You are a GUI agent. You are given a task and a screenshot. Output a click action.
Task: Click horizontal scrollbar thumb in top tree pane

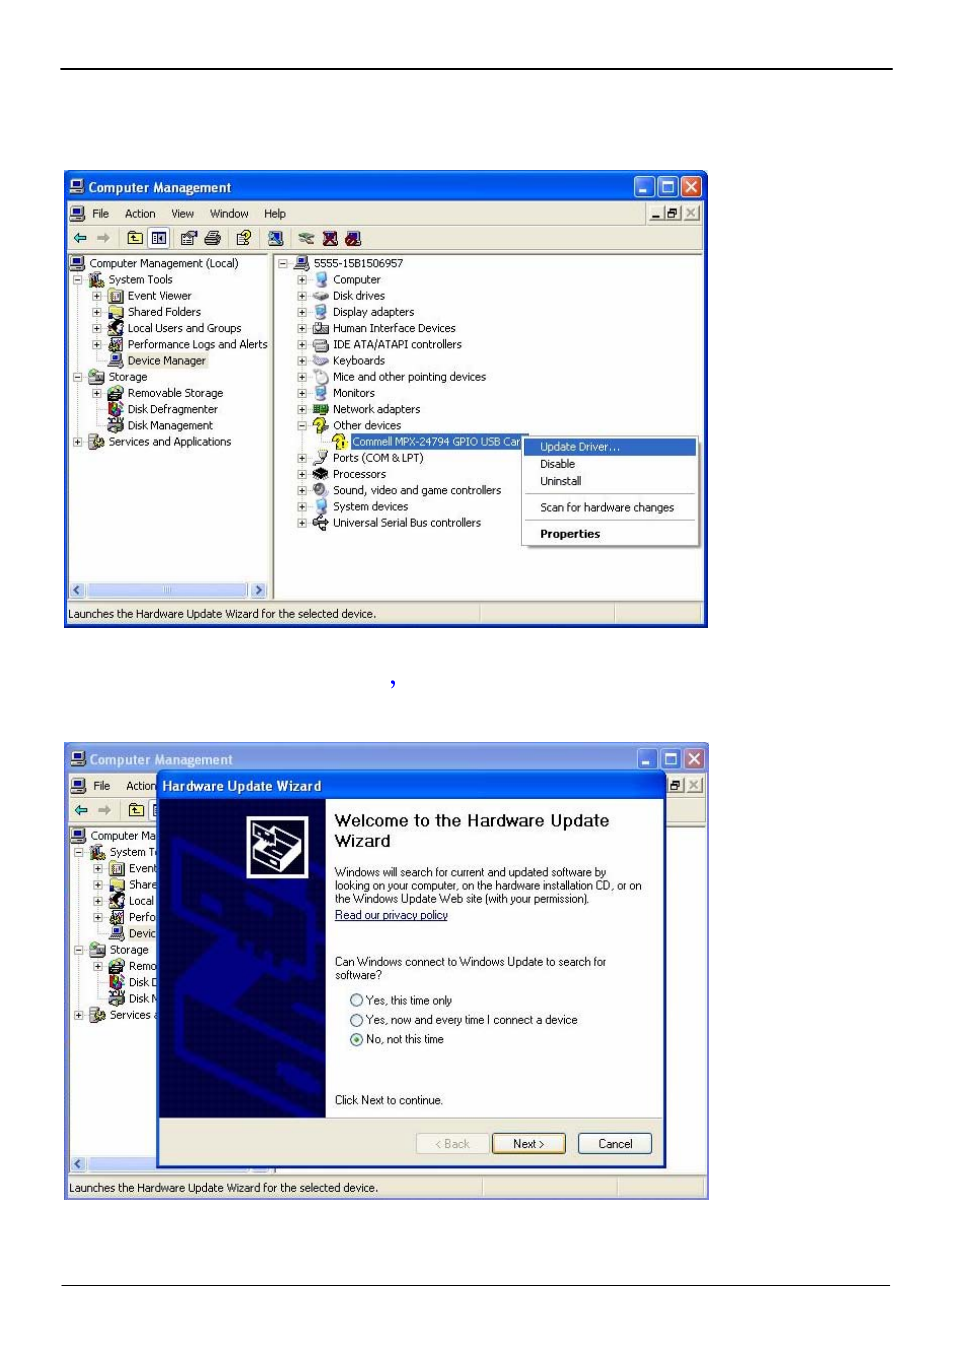tap(167, 590)
